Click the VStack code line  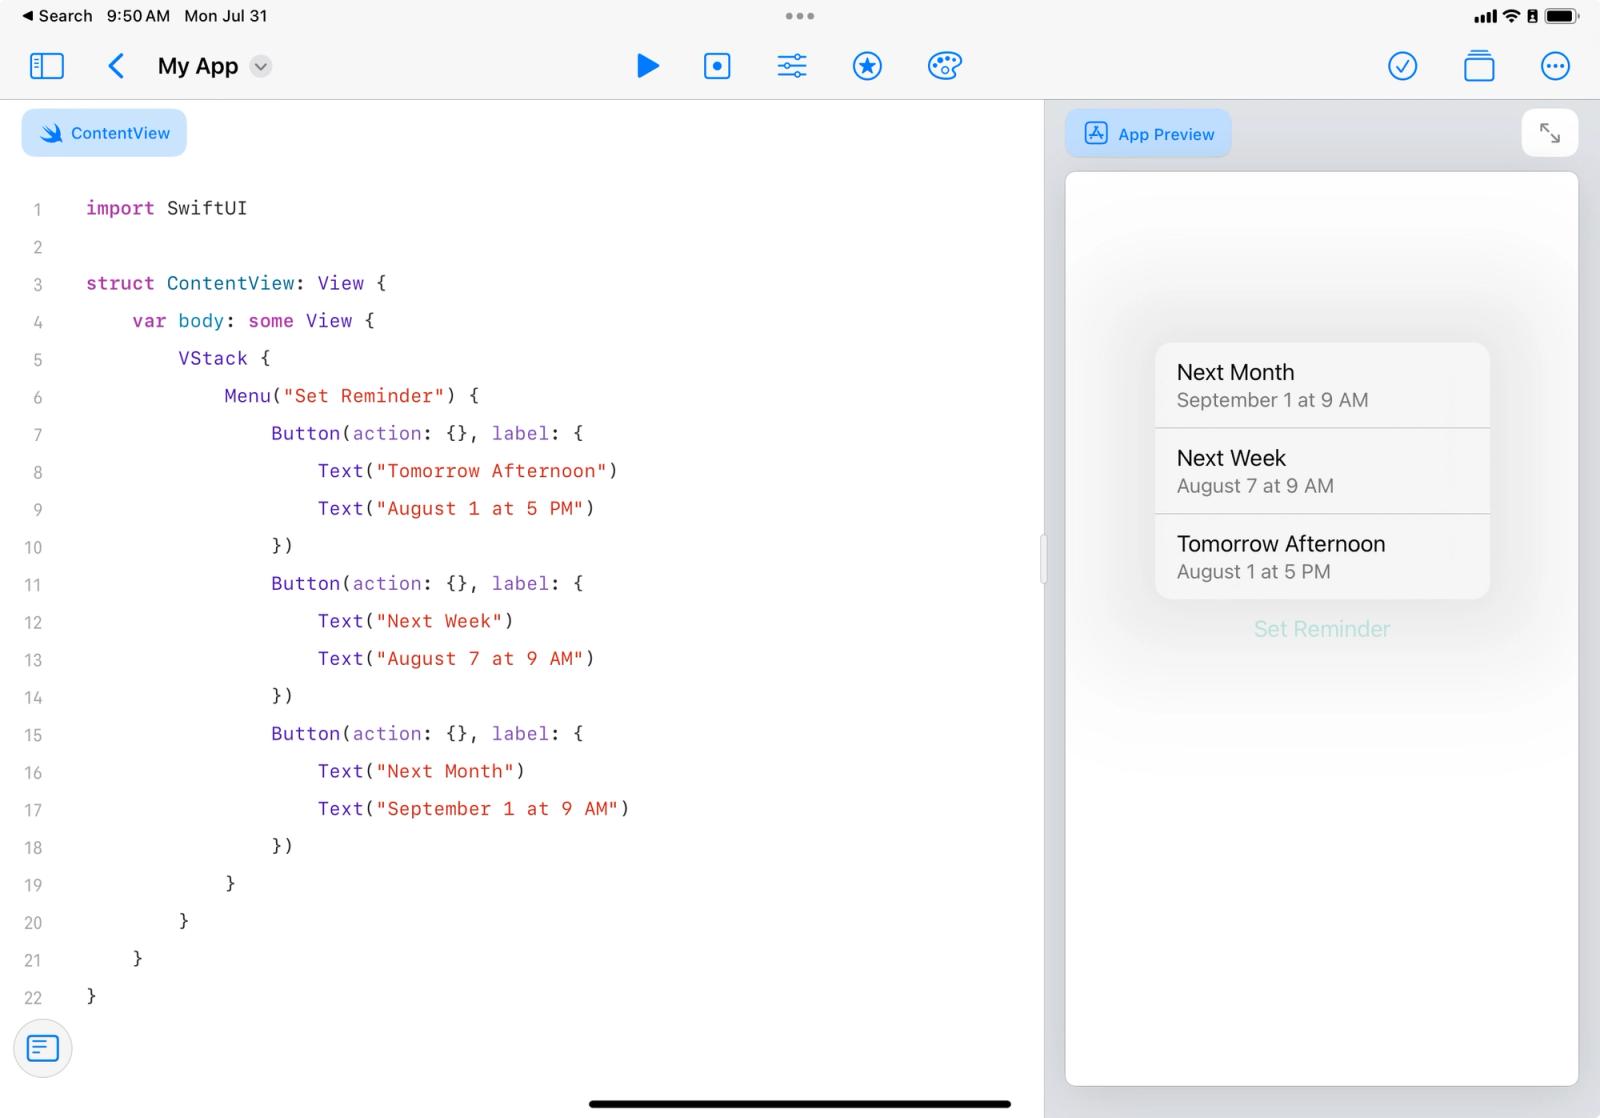224,358
